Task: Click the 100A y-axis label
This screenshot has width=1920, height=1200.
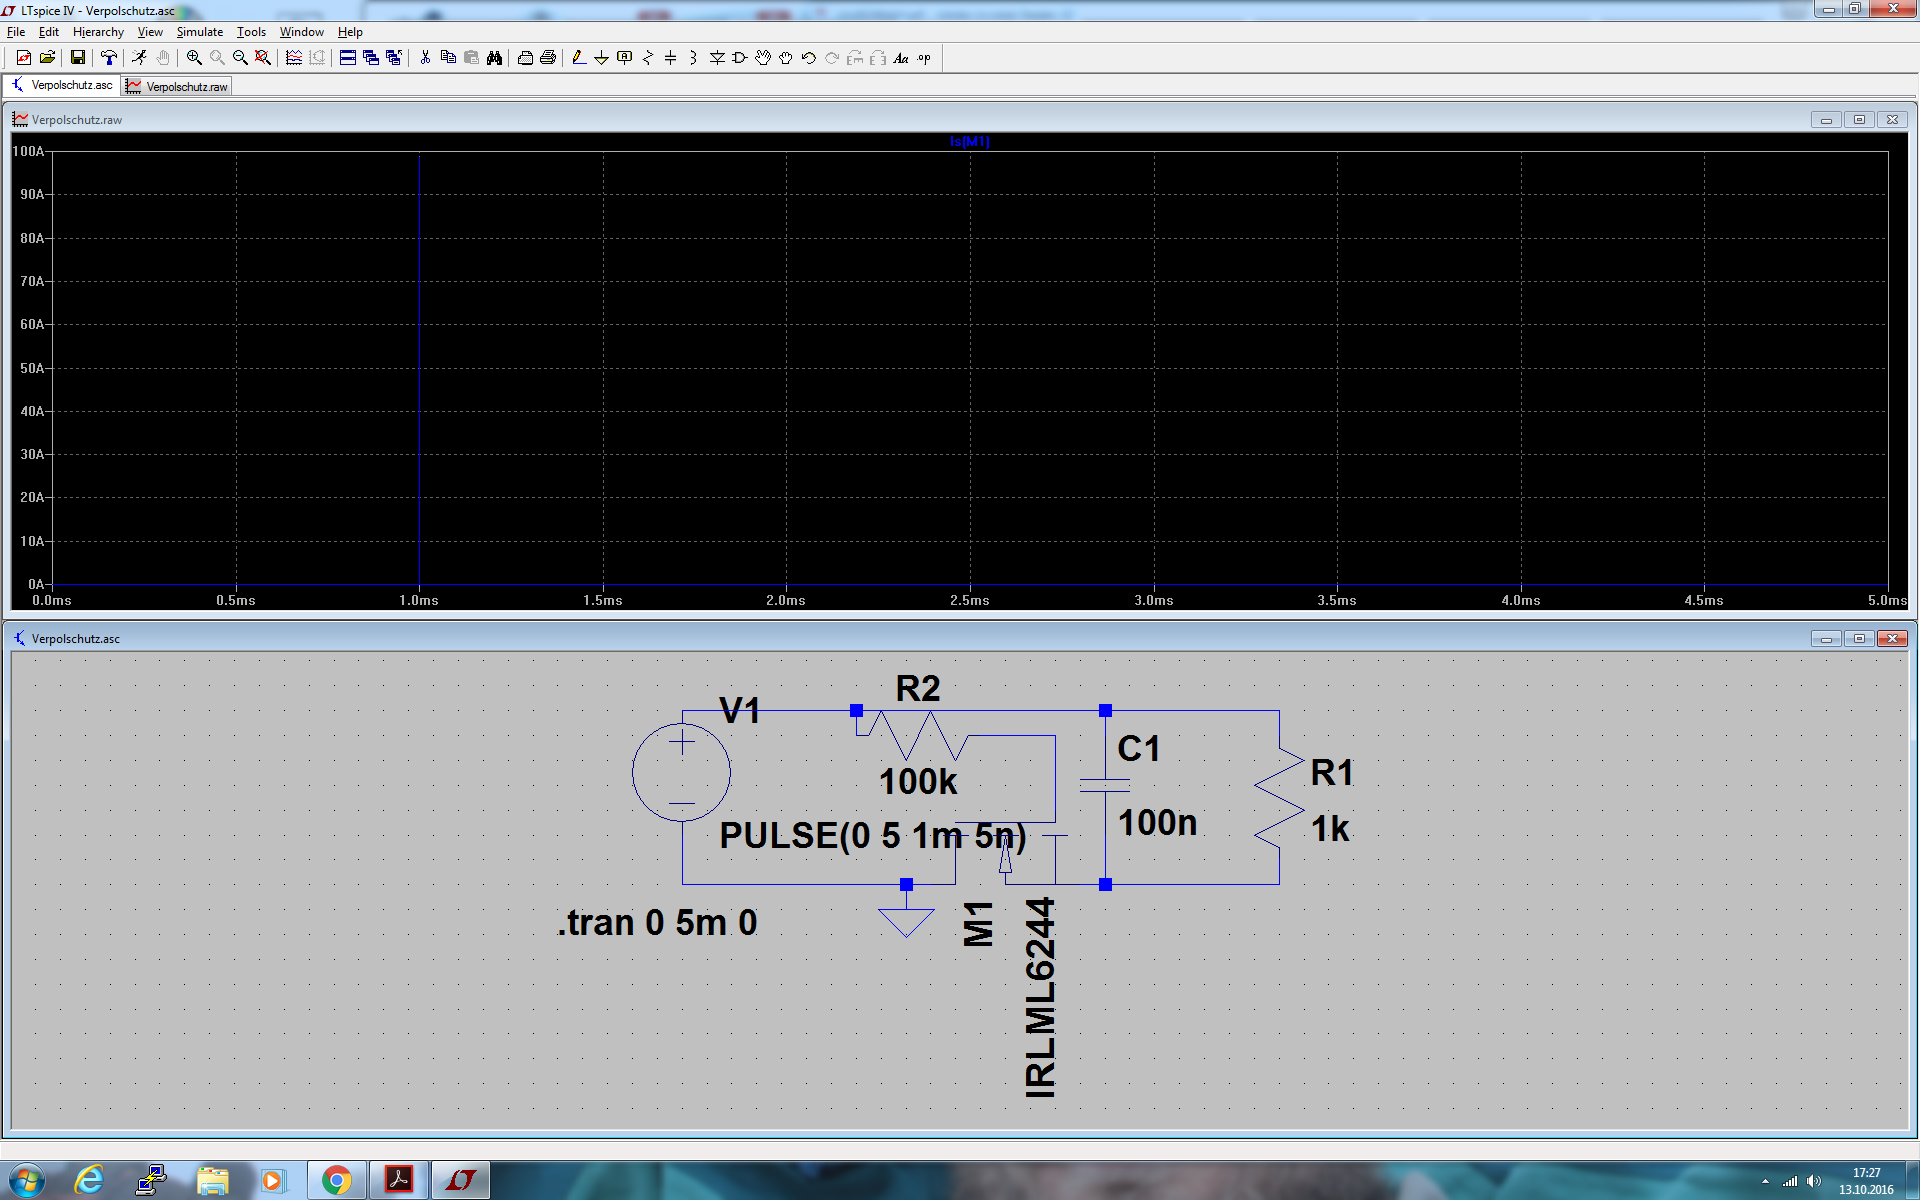Action: (x=28, y=151)
